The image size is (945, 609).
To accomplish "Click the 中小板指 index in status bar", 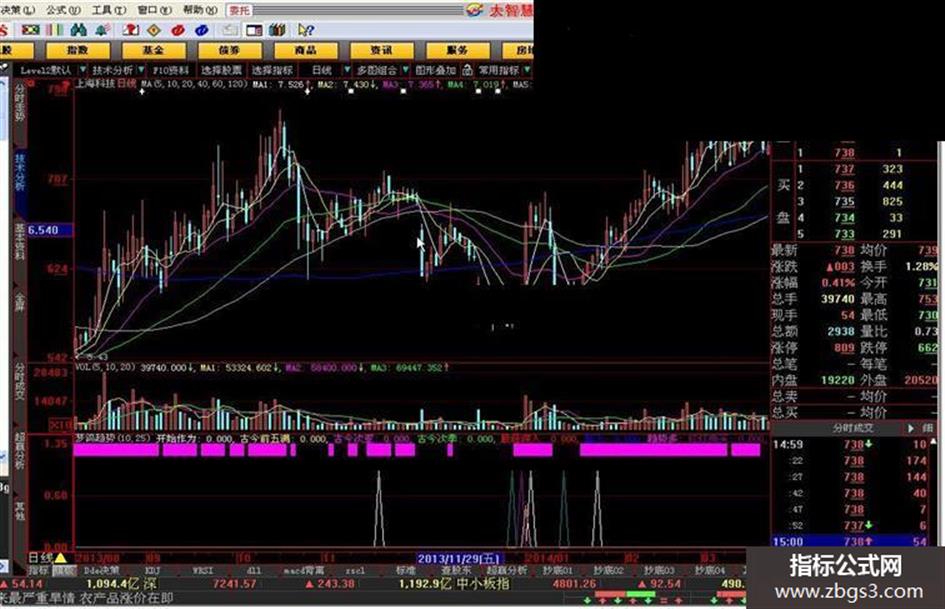I will pos(483,584).
